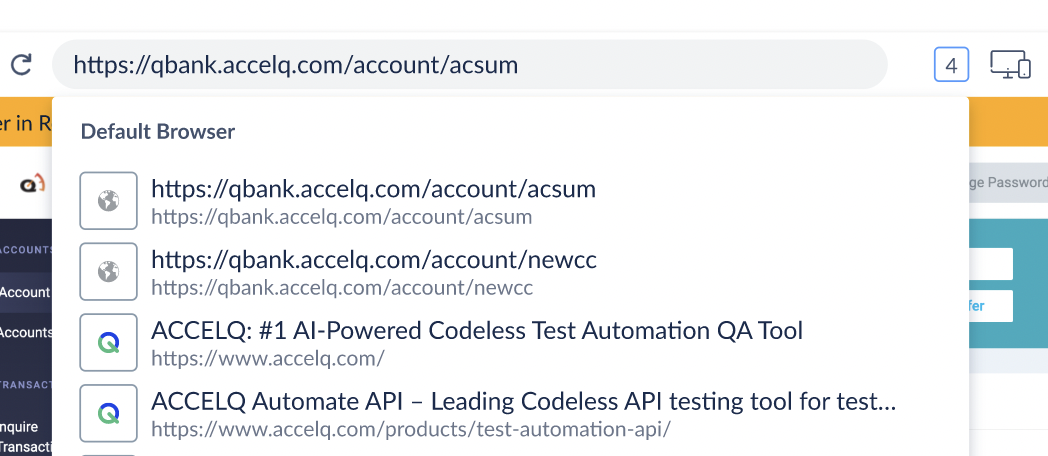Click ACCELQ logo icon of Automate API suggestion
1048x456 pixels.
[x=108, y=413]
